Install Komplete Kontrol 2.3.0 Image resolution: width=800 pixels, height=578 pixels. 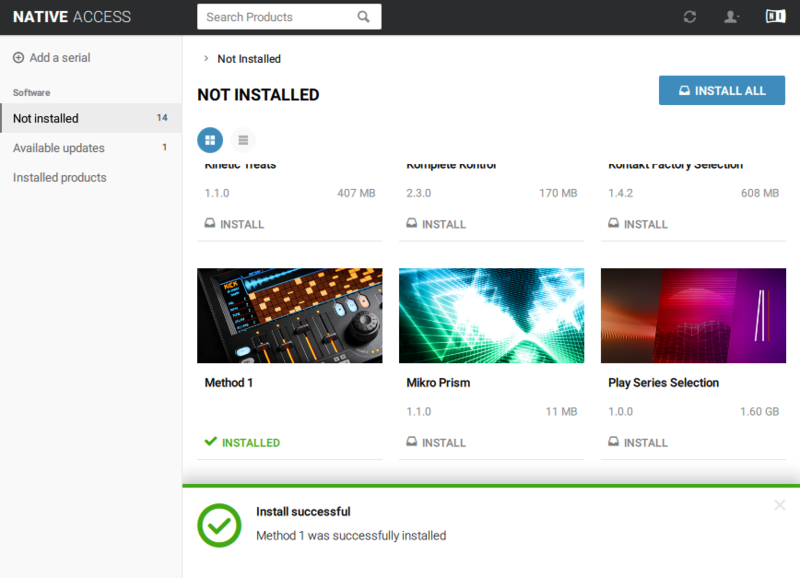click(436, 224)
